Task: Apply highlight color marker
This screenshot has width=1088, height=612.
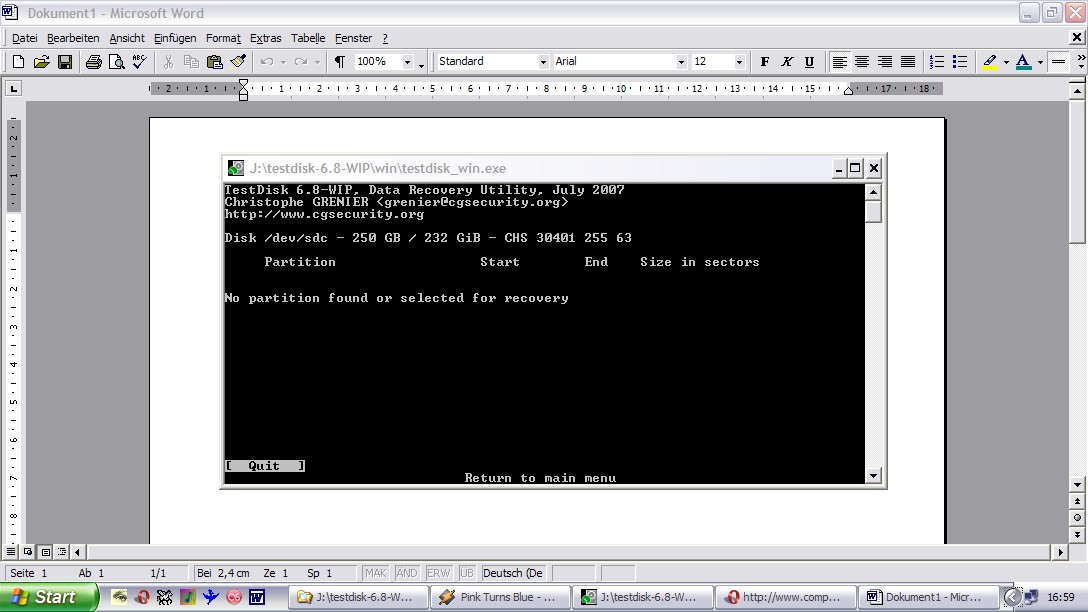Action: (990, 62)
